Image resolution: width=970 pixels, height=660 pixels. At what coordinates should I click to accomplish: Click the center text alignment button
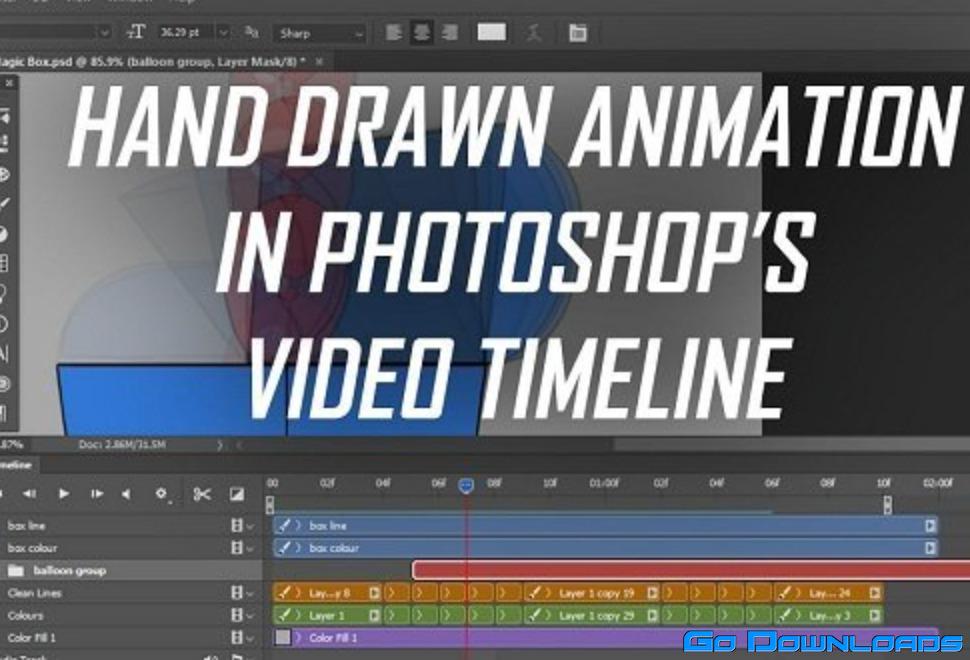tap(422, 33)
